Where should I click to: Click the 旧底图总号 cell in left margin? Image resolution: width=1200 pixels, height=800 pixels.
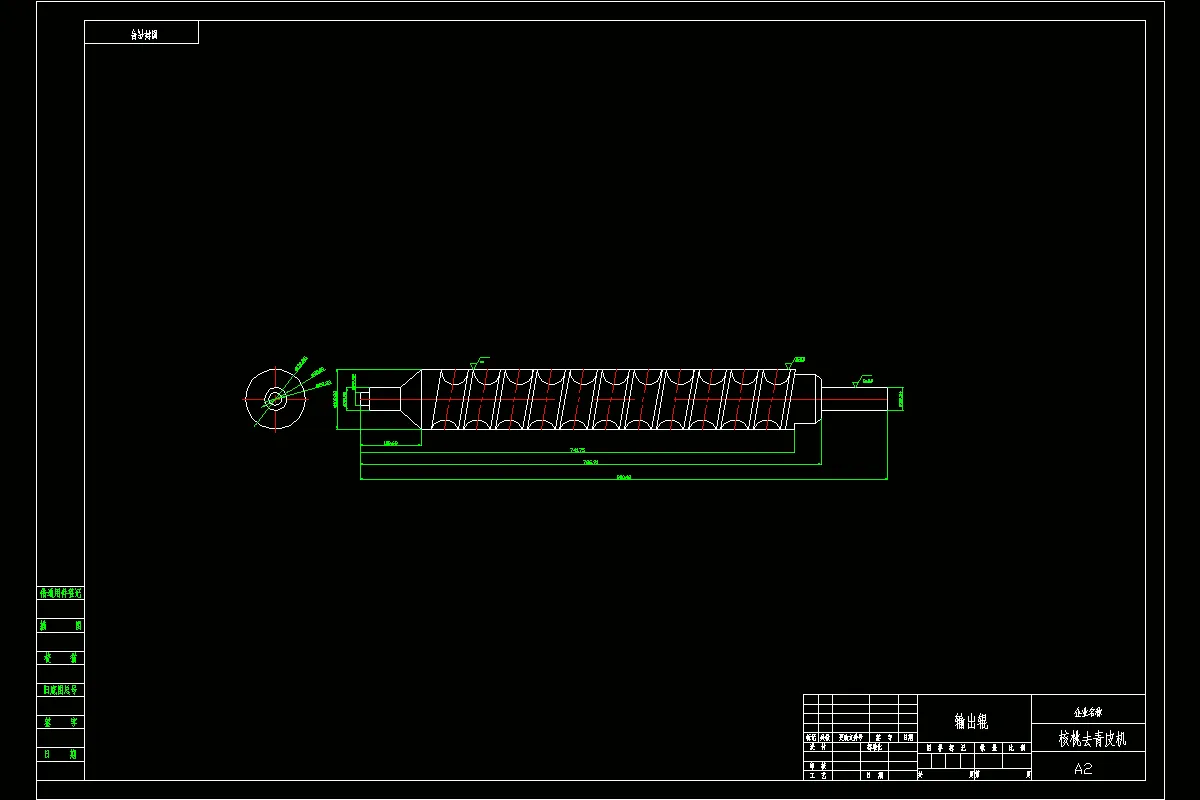[60, 690]
